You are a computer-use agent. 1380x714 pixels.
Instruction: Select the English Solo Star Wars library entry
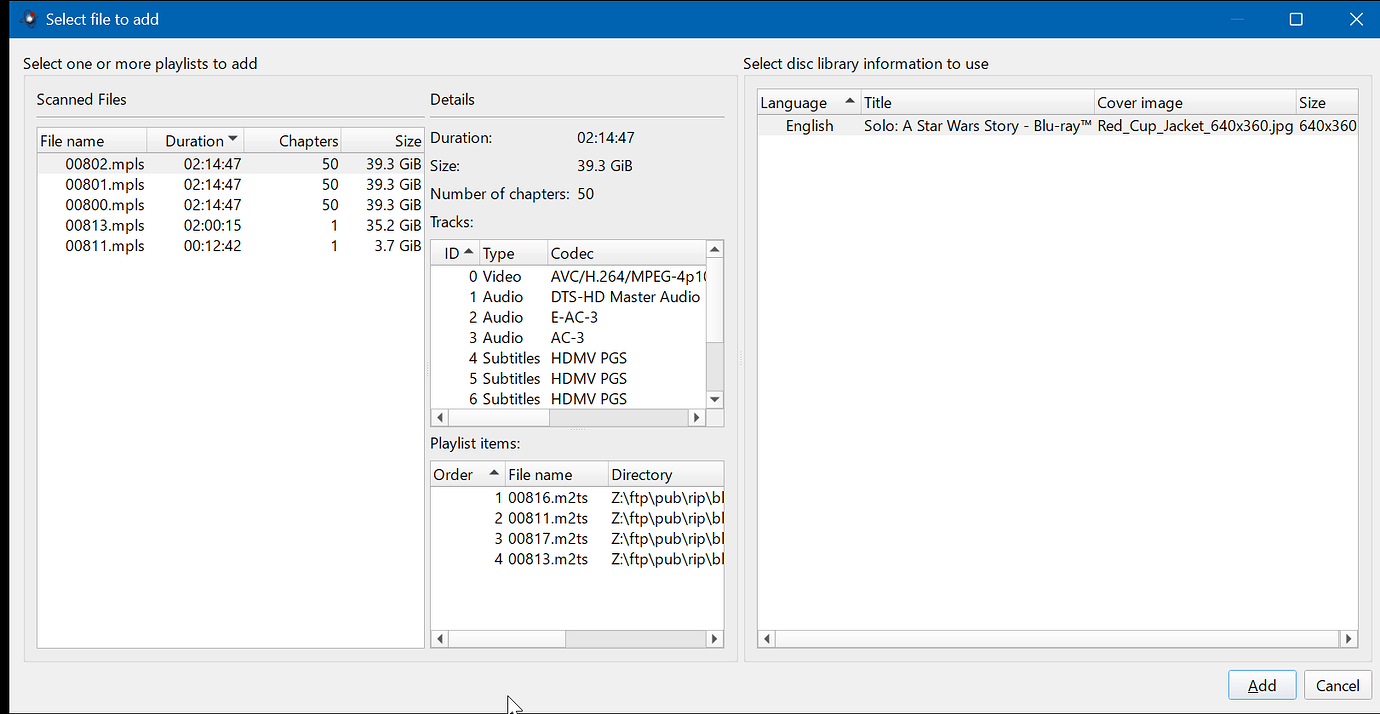[x=976, y=126]
